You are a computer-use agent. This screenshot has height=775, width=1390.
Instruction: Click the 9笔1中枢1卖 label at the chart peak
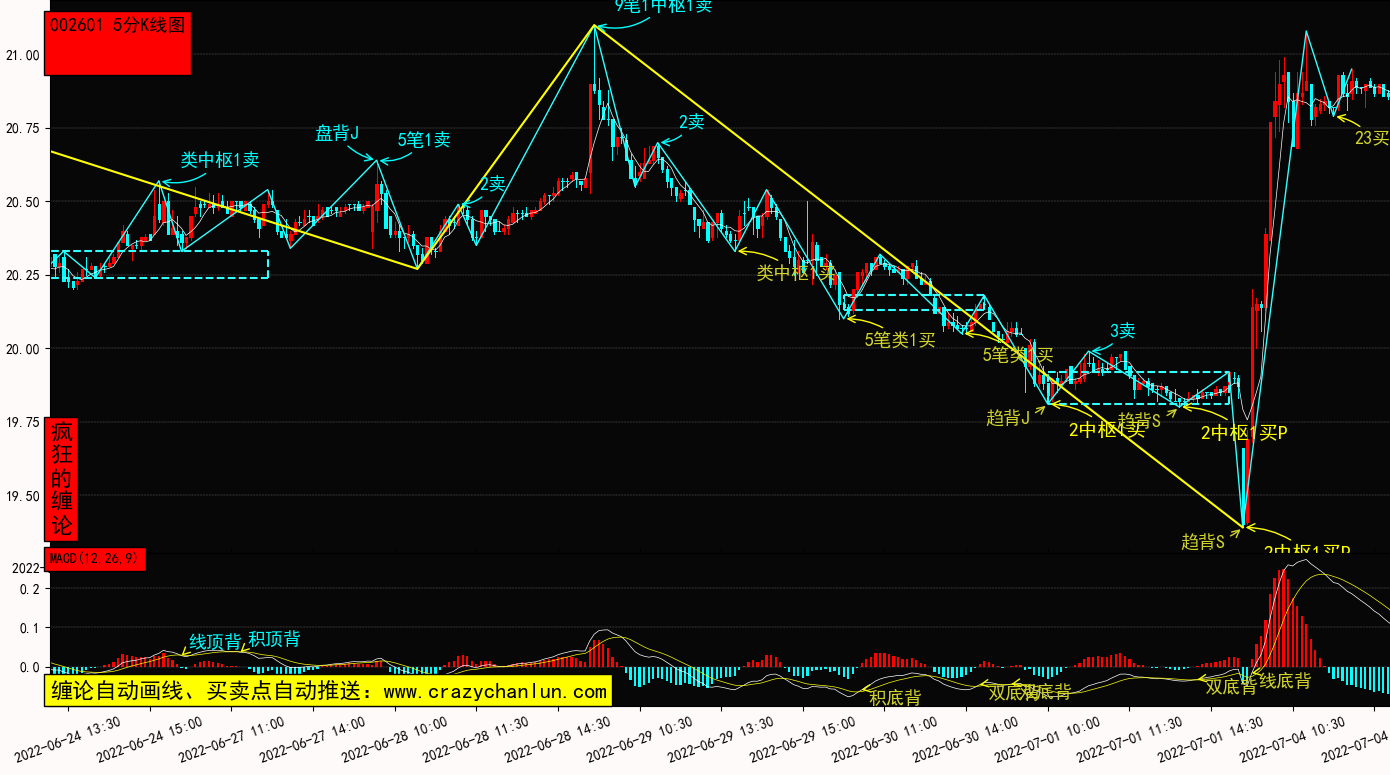pyautogui.click(x=663, y=7)
